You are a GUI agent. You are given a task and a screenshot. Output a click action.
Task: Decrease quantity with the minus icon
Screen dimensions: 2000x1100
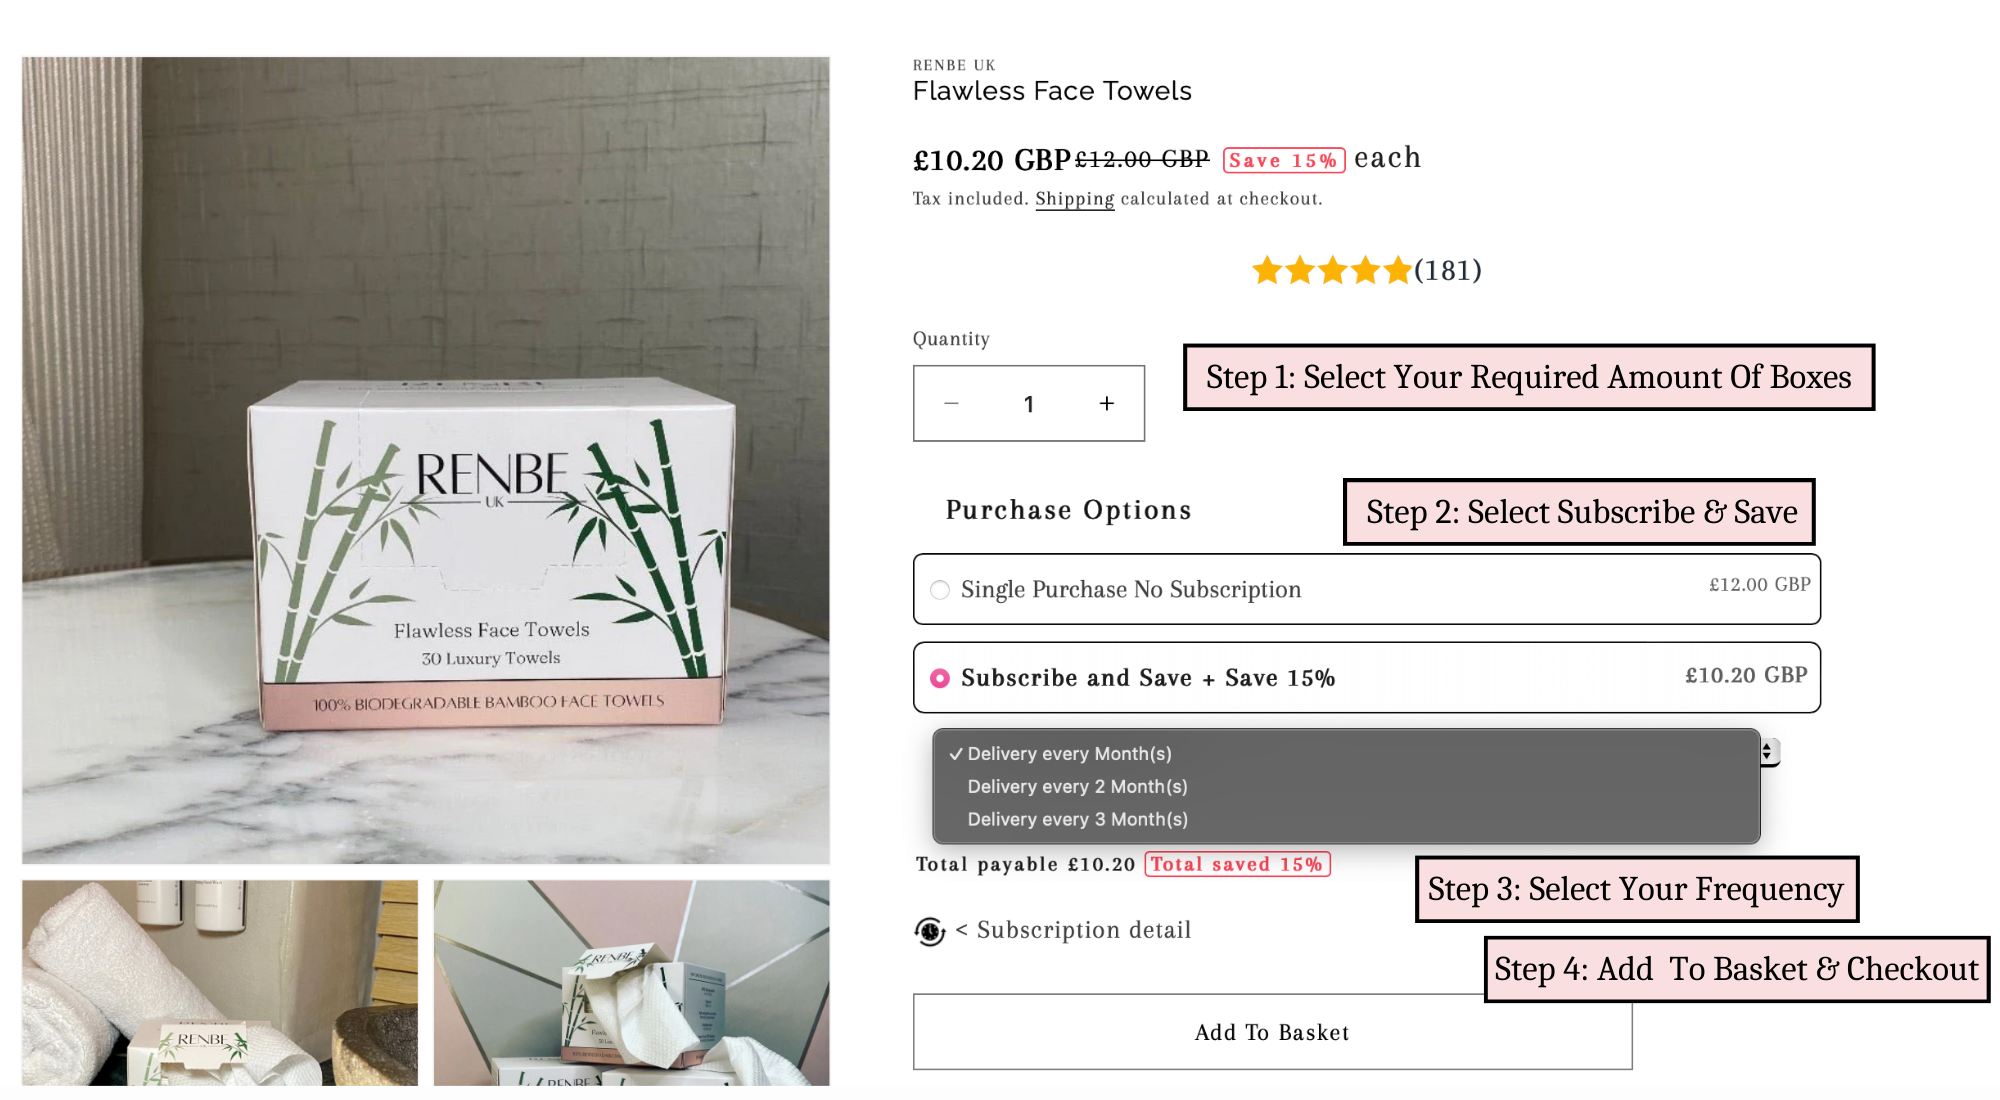951,403
